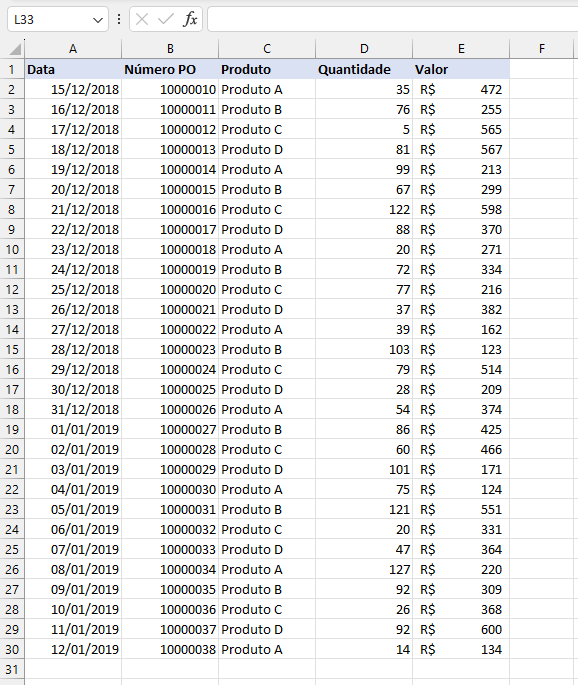The height and width of the screenshot is (685, 578).
Task: Select row 30 header
Action: point(12,649)
